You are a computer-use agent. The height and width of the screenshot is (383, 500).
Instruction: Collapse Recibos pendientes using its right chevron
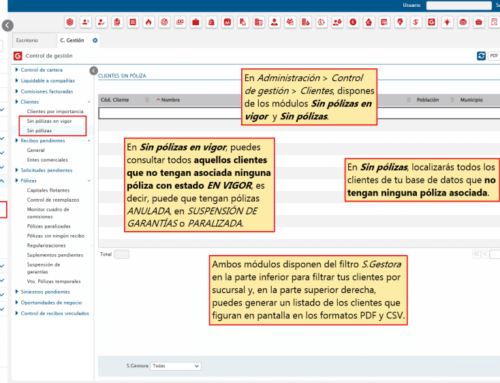click(x=89, y=141)
